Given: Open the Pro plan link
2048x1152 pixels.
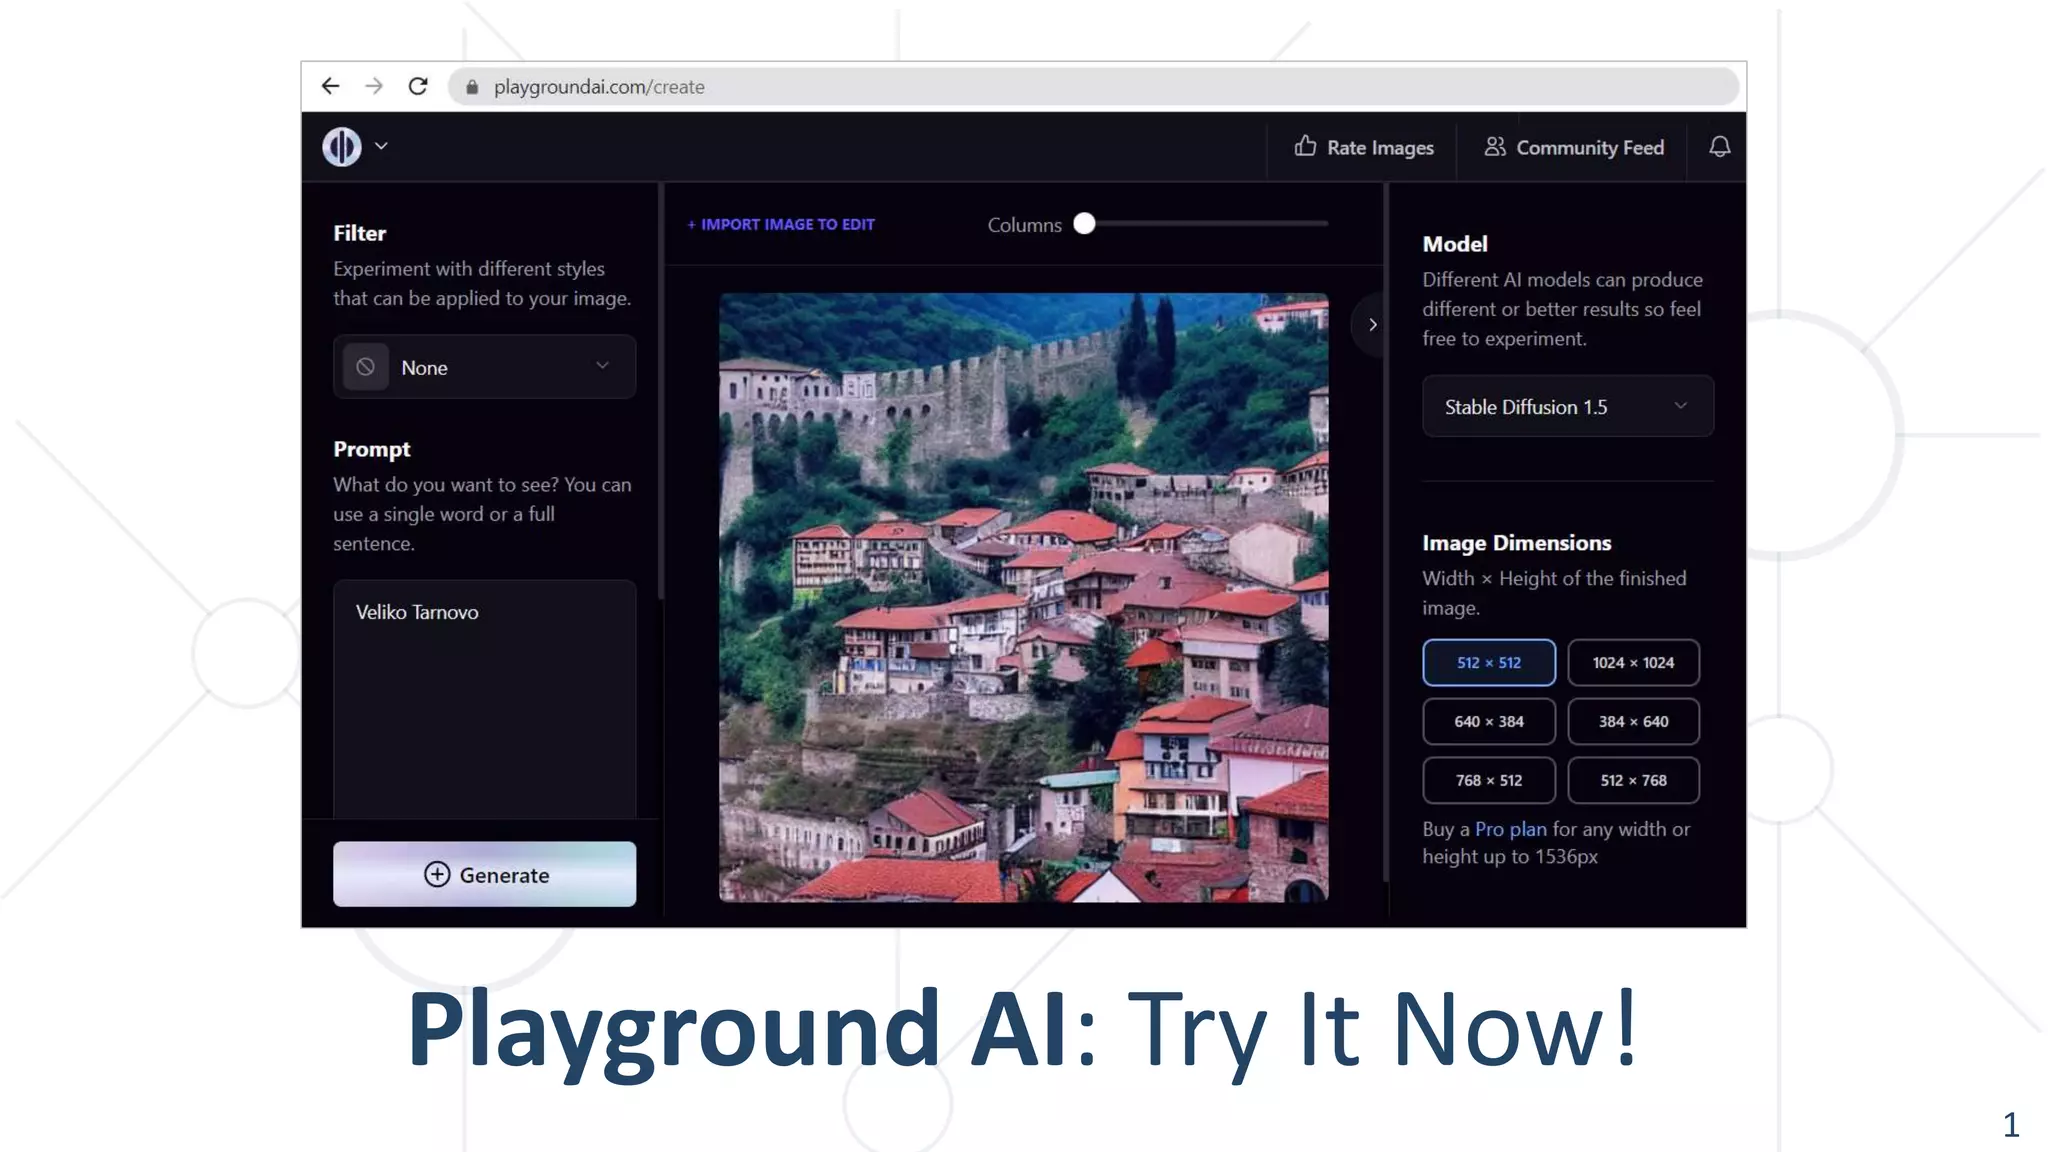Looking at the screenshot, I should pyautogui.click(x=1510, y=829).
